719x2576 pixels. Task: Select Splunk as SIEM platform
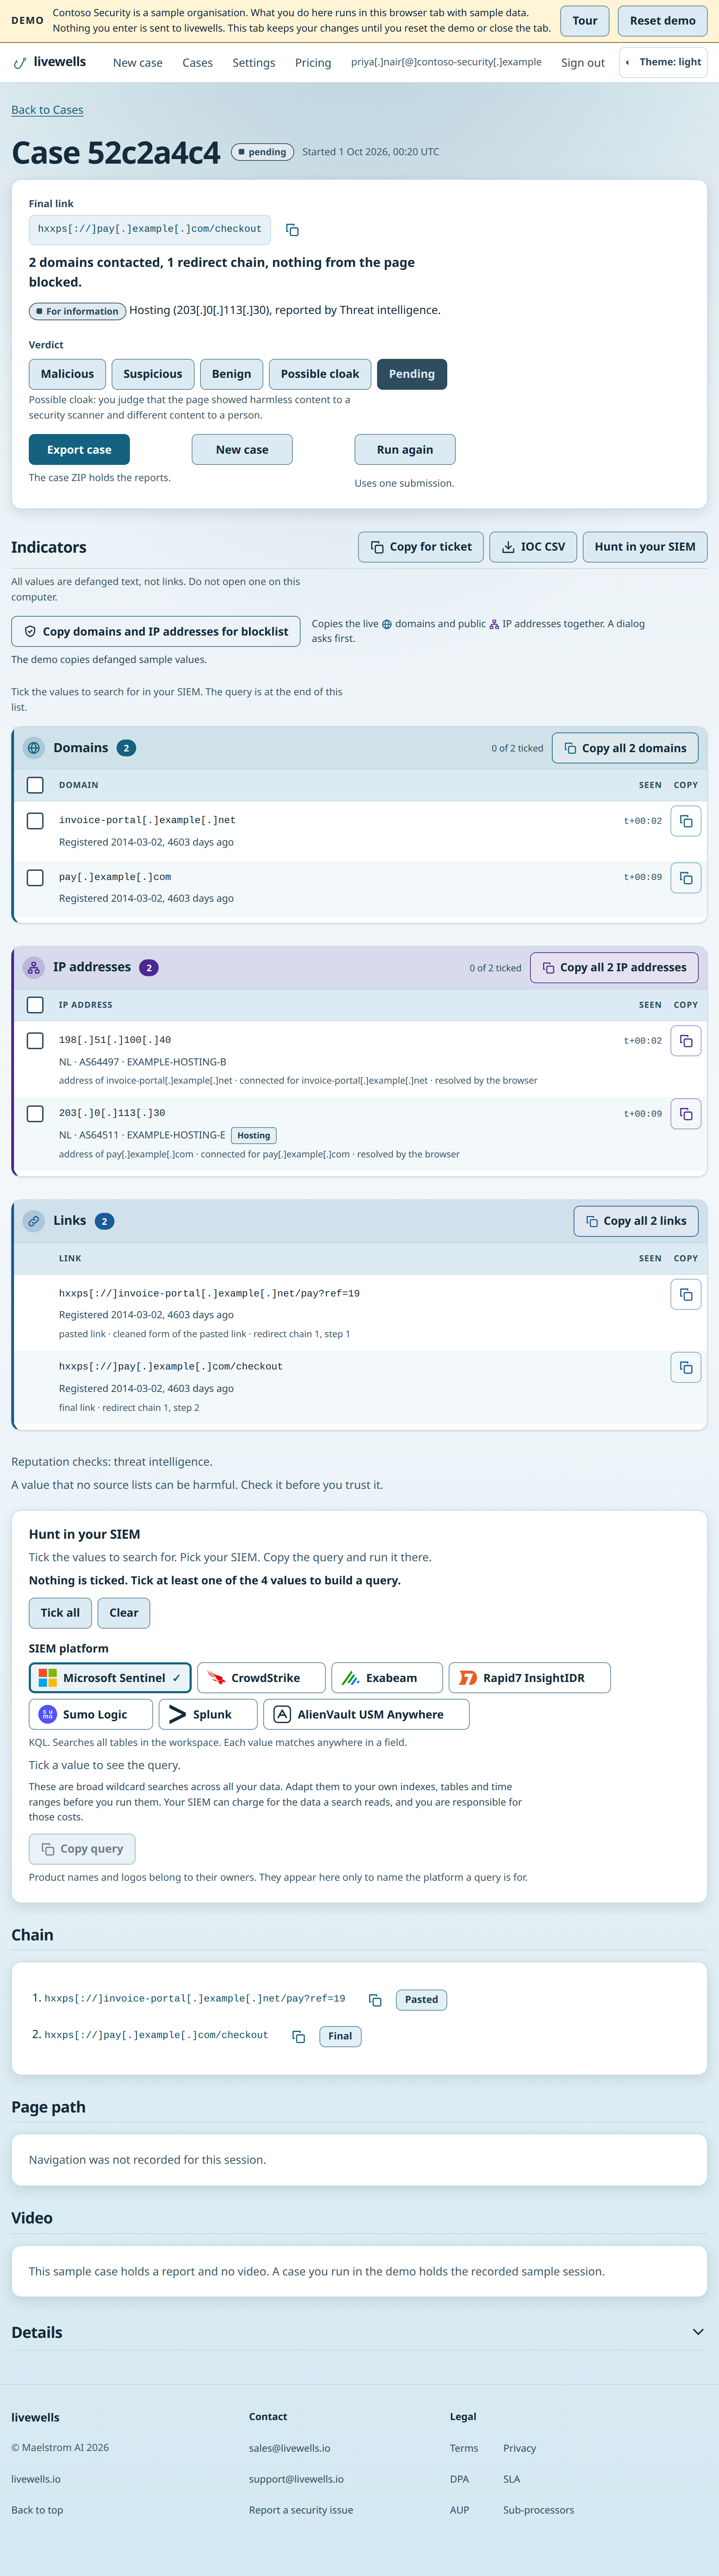pos(208,1714)
